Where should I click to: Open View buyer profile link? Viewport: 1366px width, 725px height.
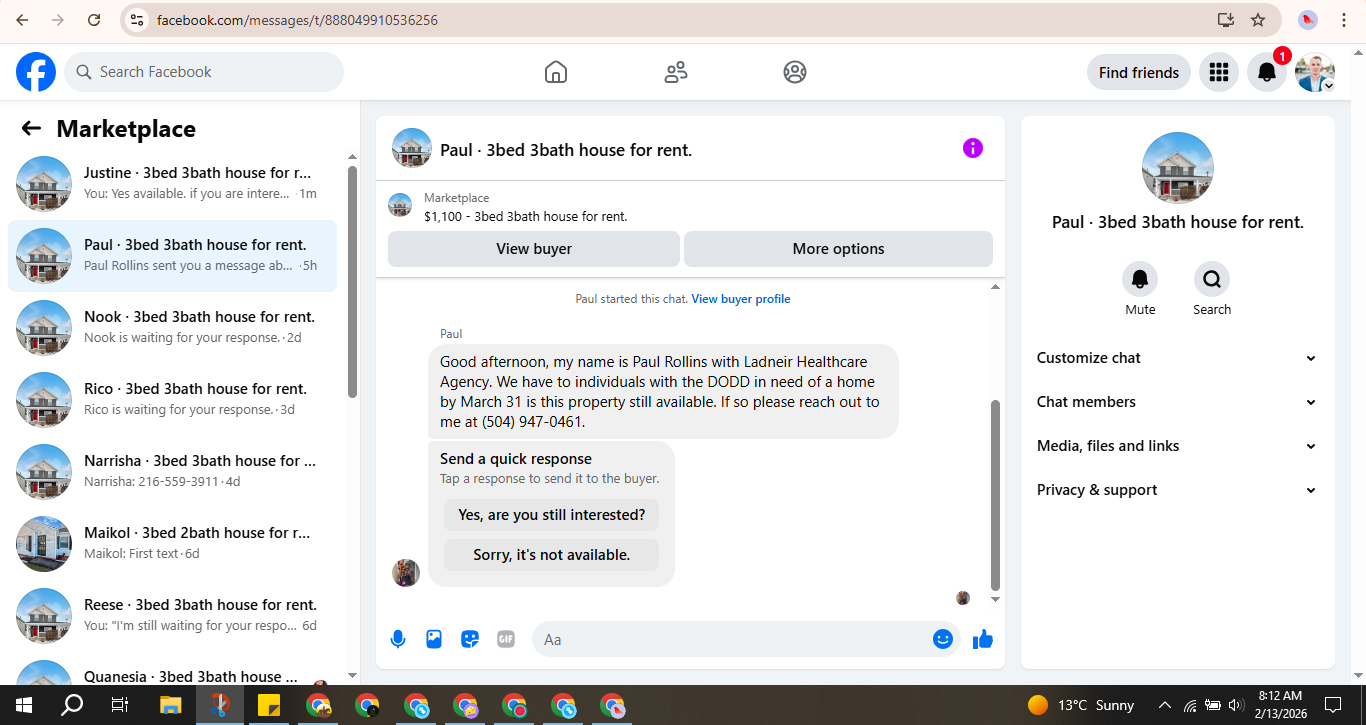pos(741,299)
